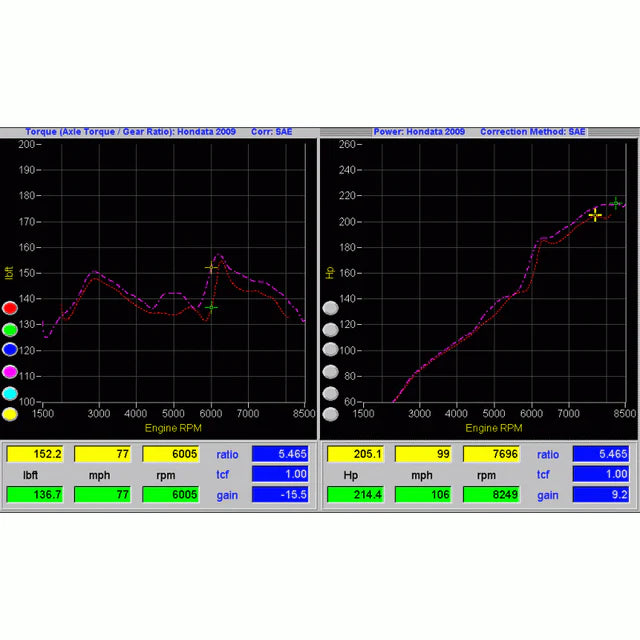640x640 pixels.
Task: Click the Torque graph title bar
Action: coord(159,132)
